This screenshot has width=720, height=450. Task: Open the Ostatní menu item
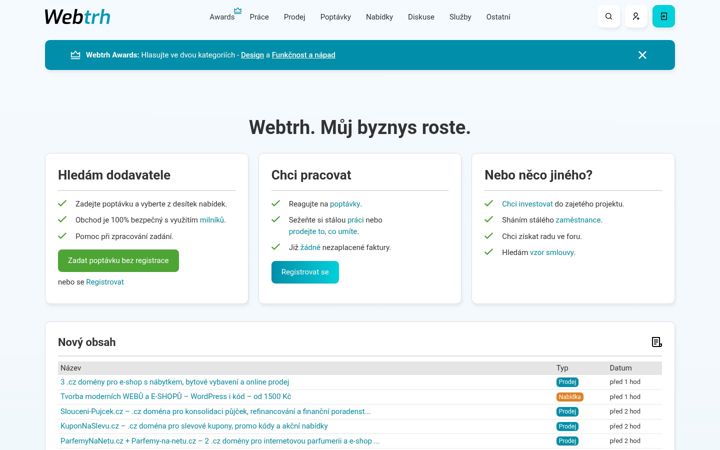tap(498, 17)
